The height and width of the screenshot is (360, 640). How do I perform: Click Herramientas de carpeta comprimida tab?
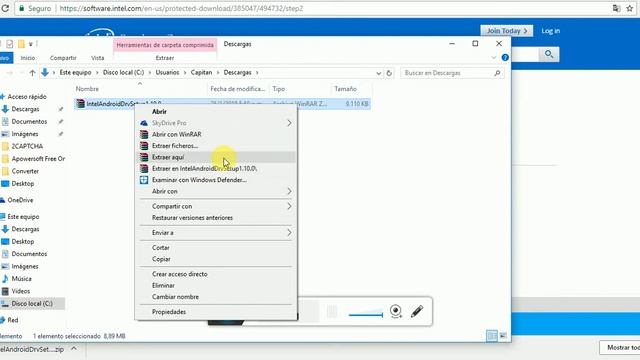coord(165,45)
